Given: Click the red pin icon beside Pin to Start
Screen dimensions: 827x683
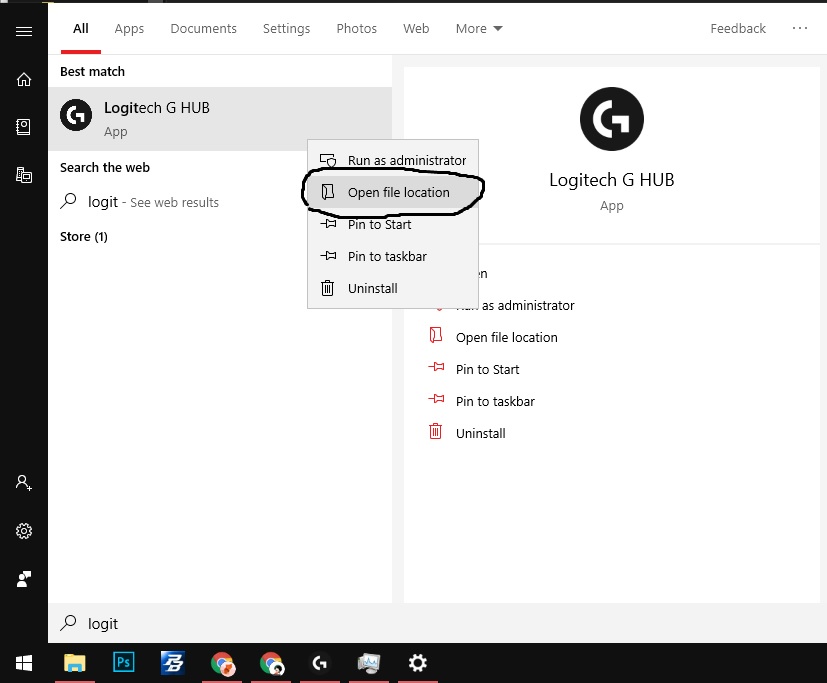Looking at the screenshot, I should pyautogui.click(x=436, y=367).
